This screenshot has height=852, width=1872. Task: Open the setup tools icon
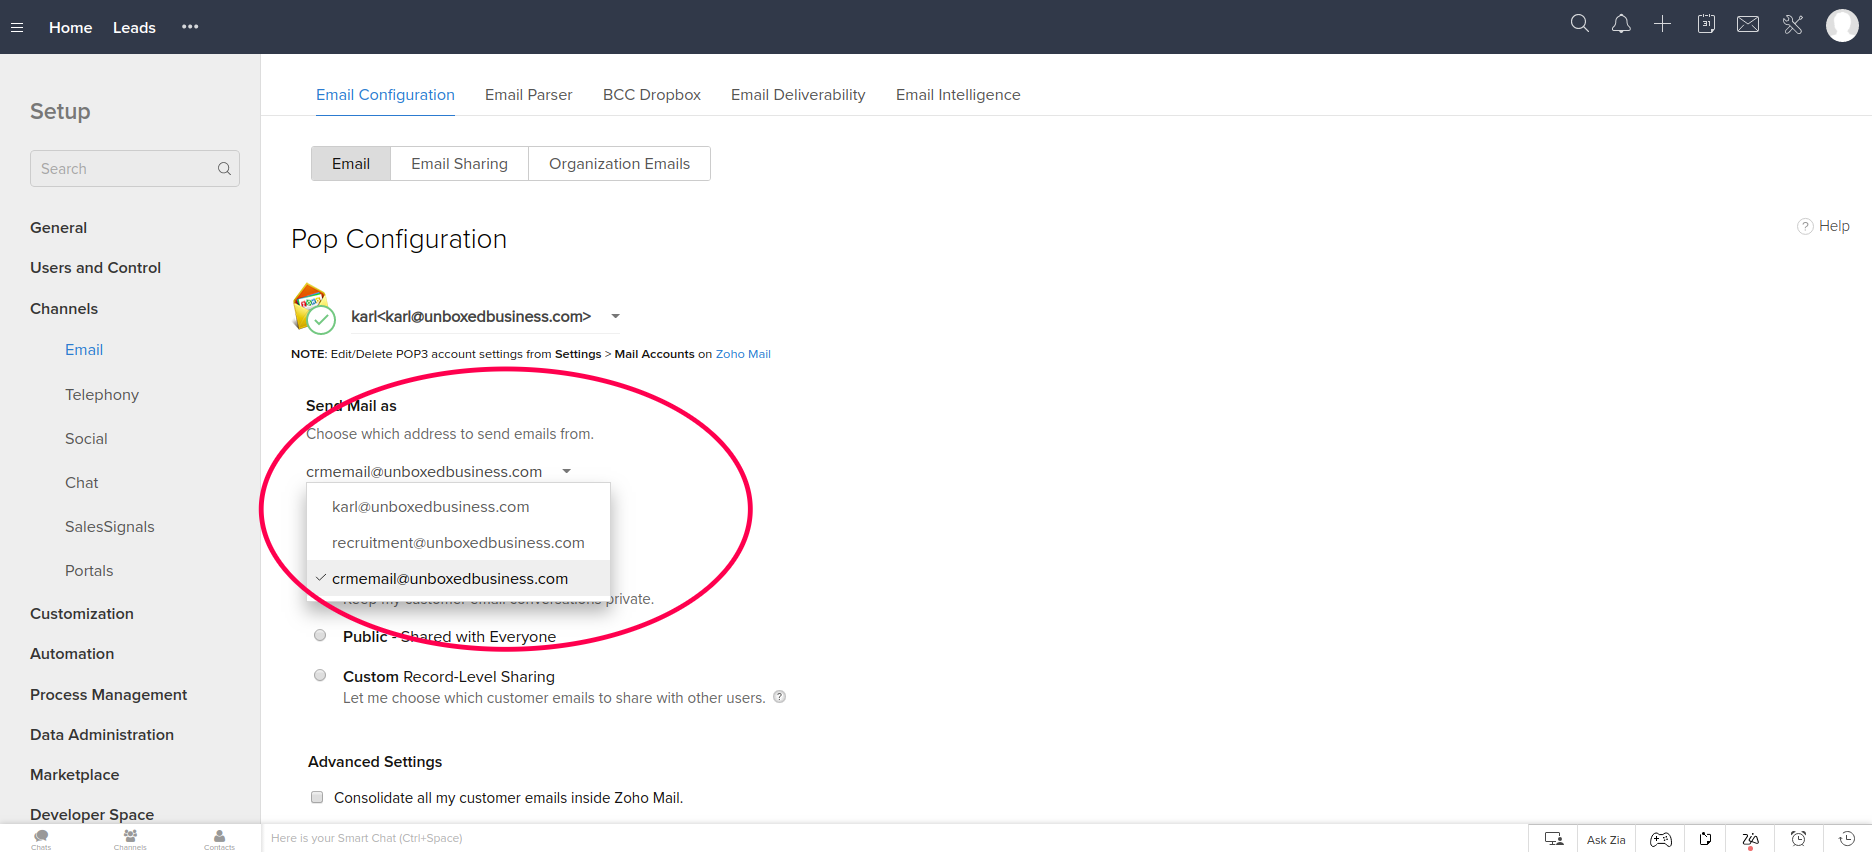point(1793,24)
